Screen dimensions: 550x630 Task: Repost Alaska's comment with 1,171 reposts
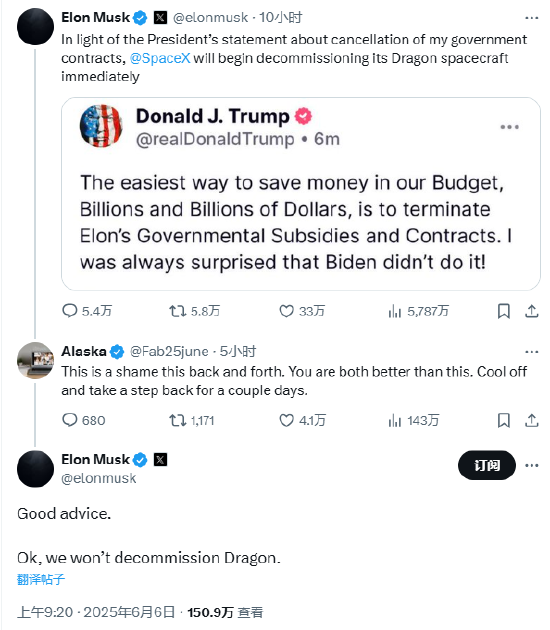click(x=177, y=420)
